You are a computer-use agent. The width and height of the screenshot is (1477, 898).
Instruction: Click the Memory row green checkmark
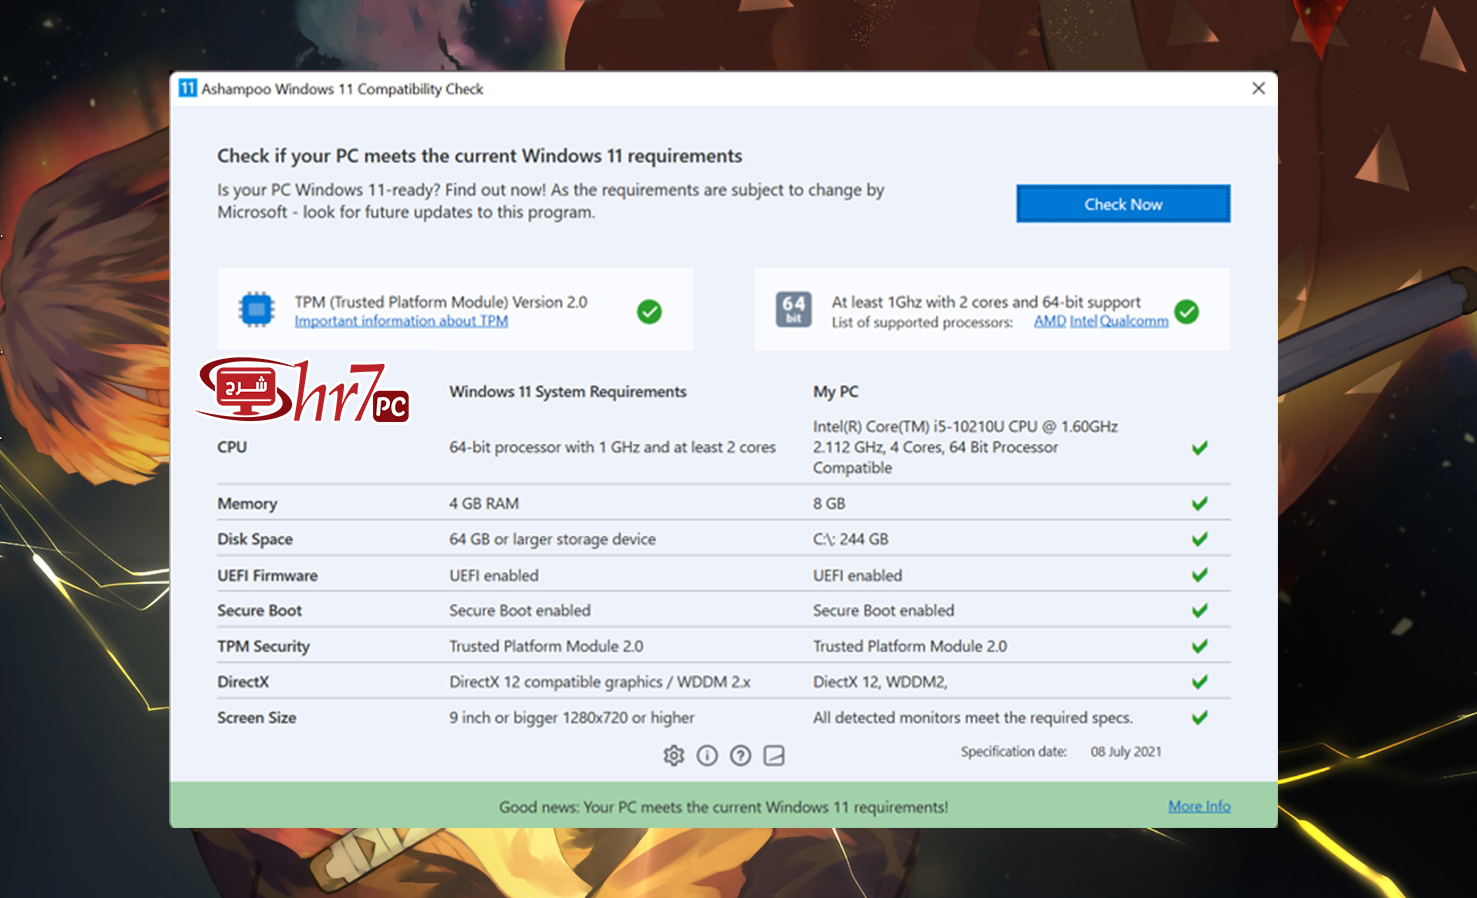point(1200,503)
